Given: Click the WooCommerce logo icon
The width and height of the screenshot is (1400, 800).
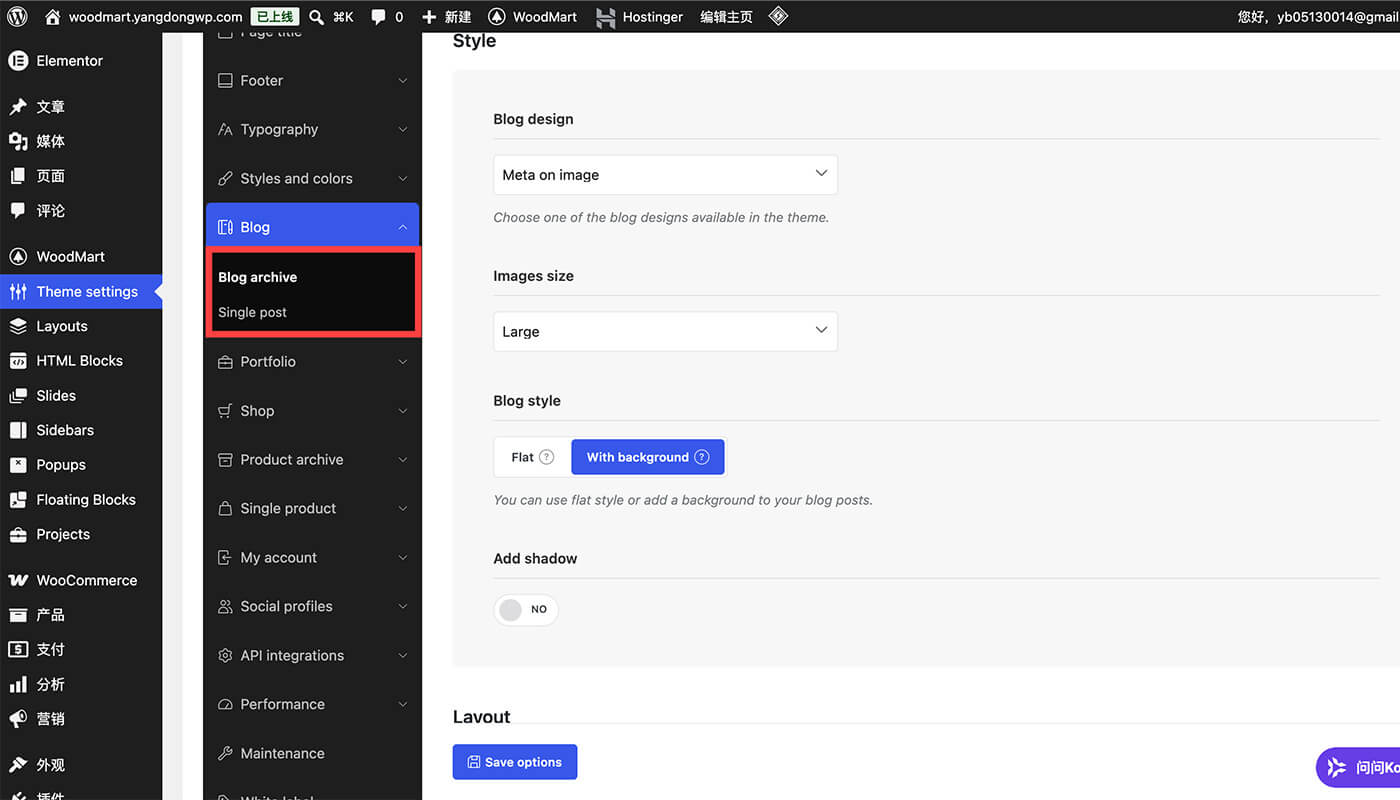Looking at the screenshot, I should [18, 580].
